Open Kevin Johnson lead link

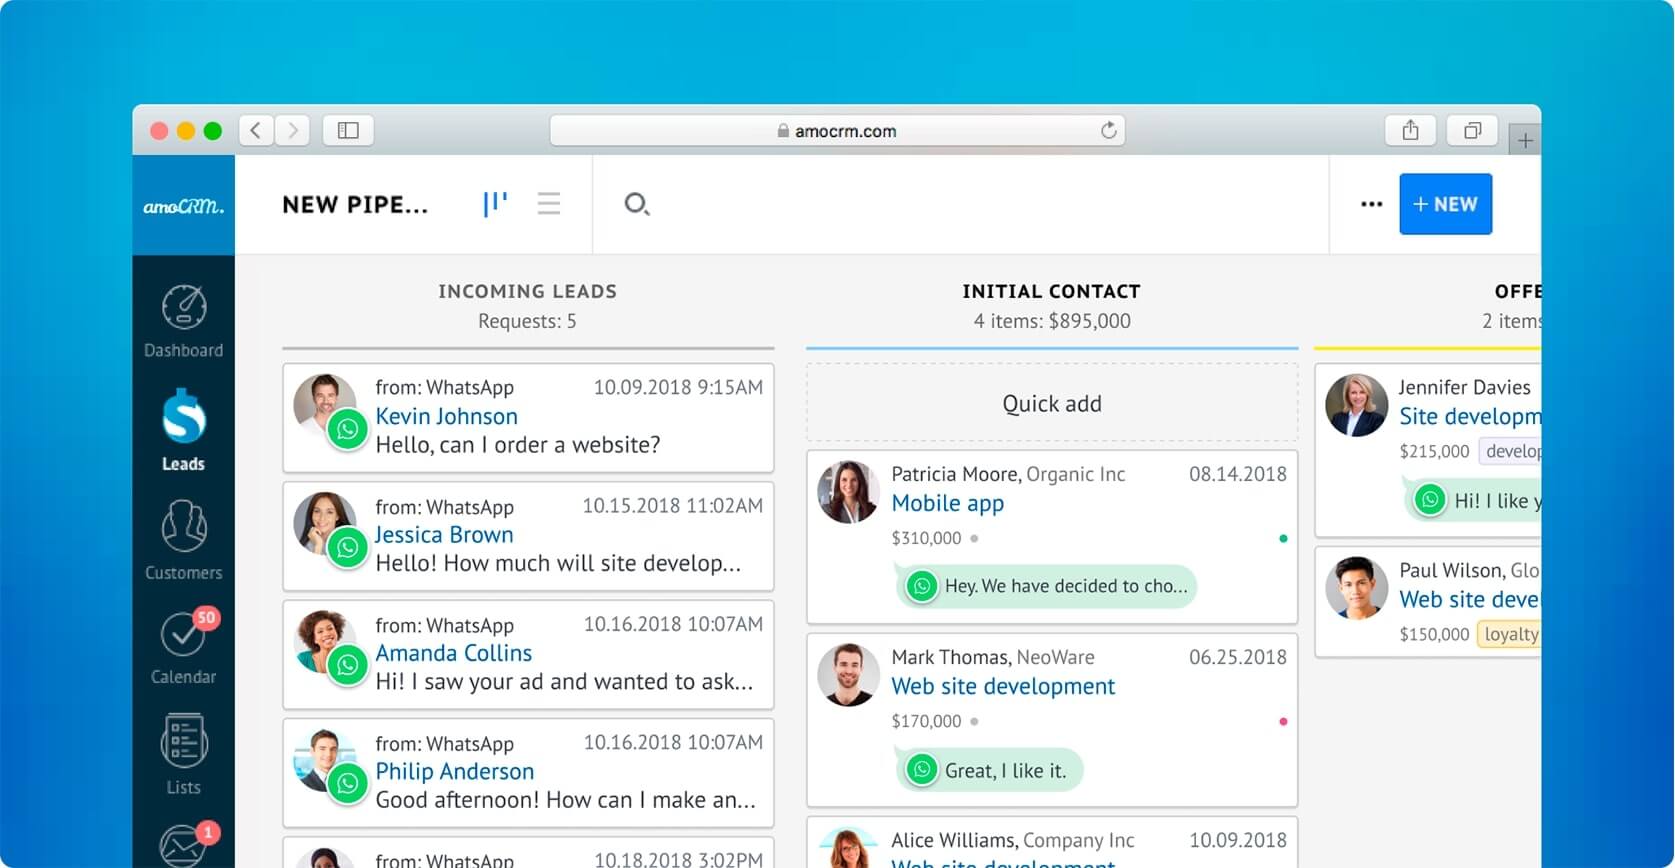446,417
